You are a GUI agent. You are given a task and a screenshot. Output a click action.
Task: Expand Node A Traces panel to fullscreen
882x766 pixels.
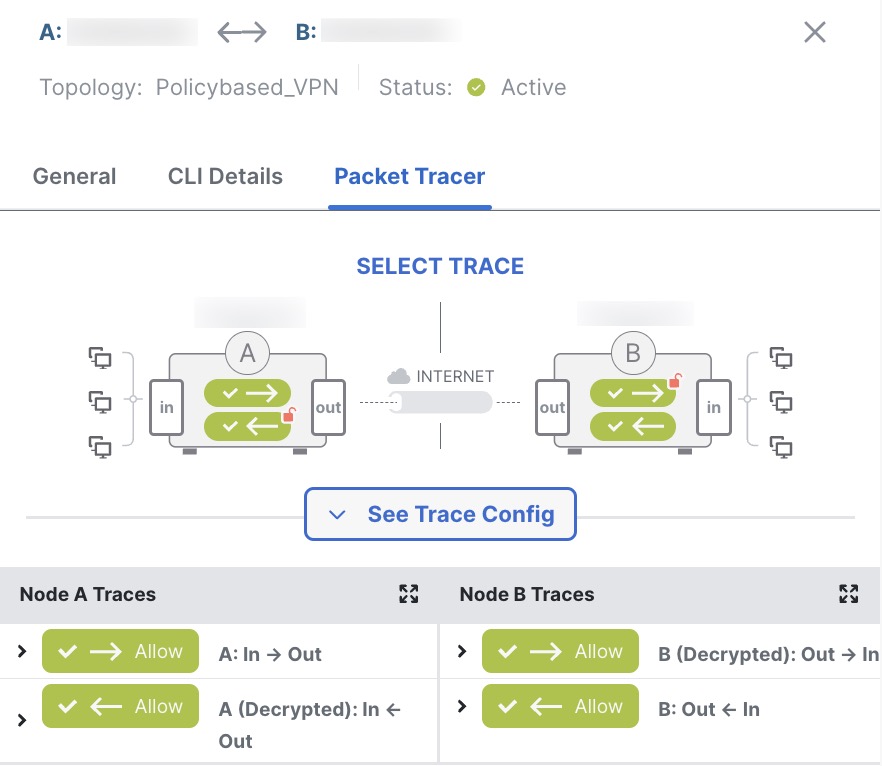click(x=408, y=594)
